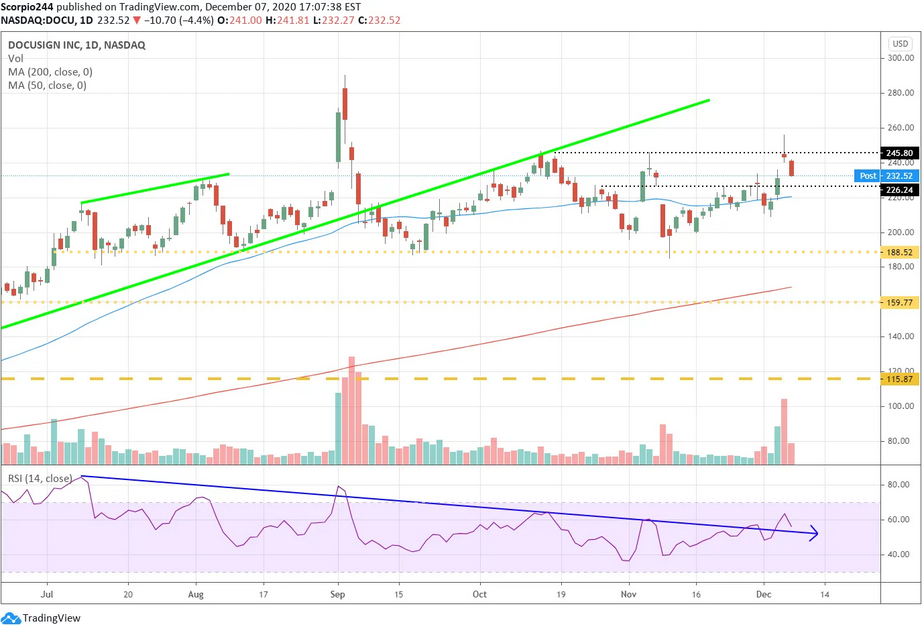The height and width of the screenshot is (625, 922).
Task: Click the tallest September volume bar
Action: 352,410
